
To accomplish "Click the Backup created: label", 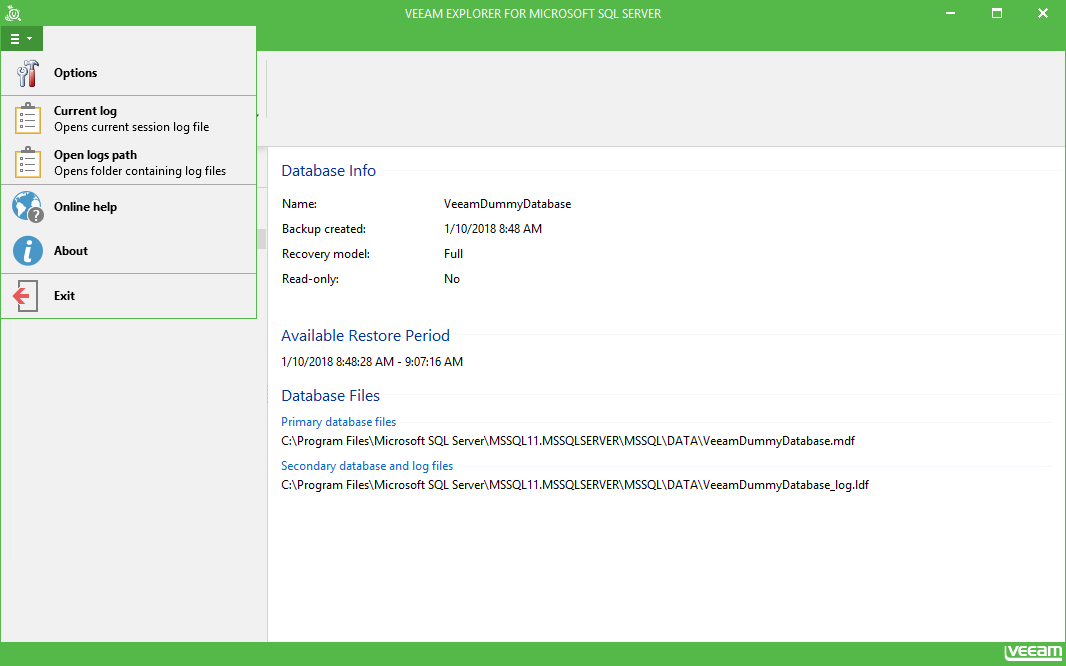I will [324, 229].
